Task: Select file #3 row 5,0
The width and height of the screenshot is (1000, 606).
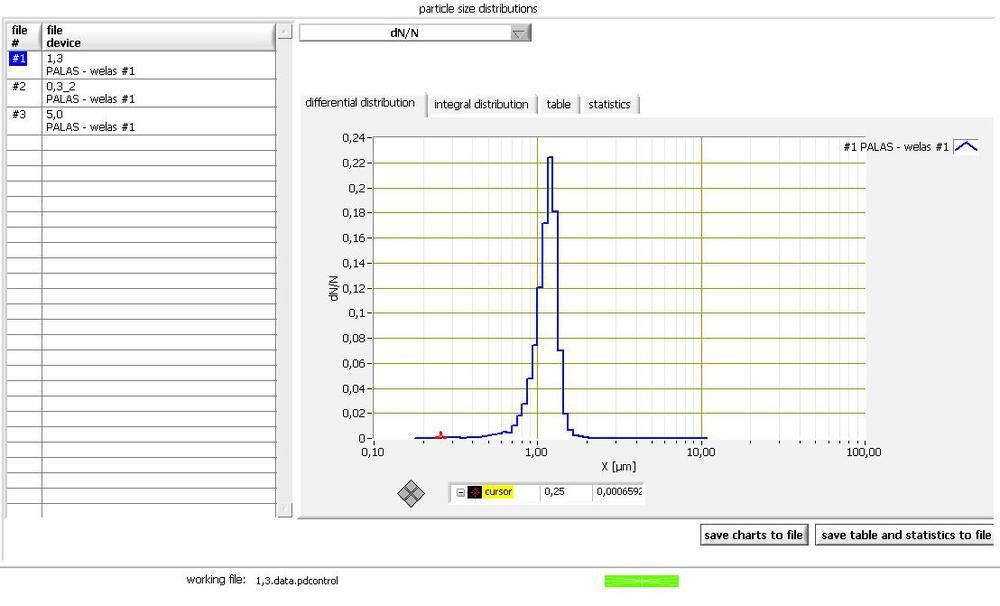Action: [90, 121]
